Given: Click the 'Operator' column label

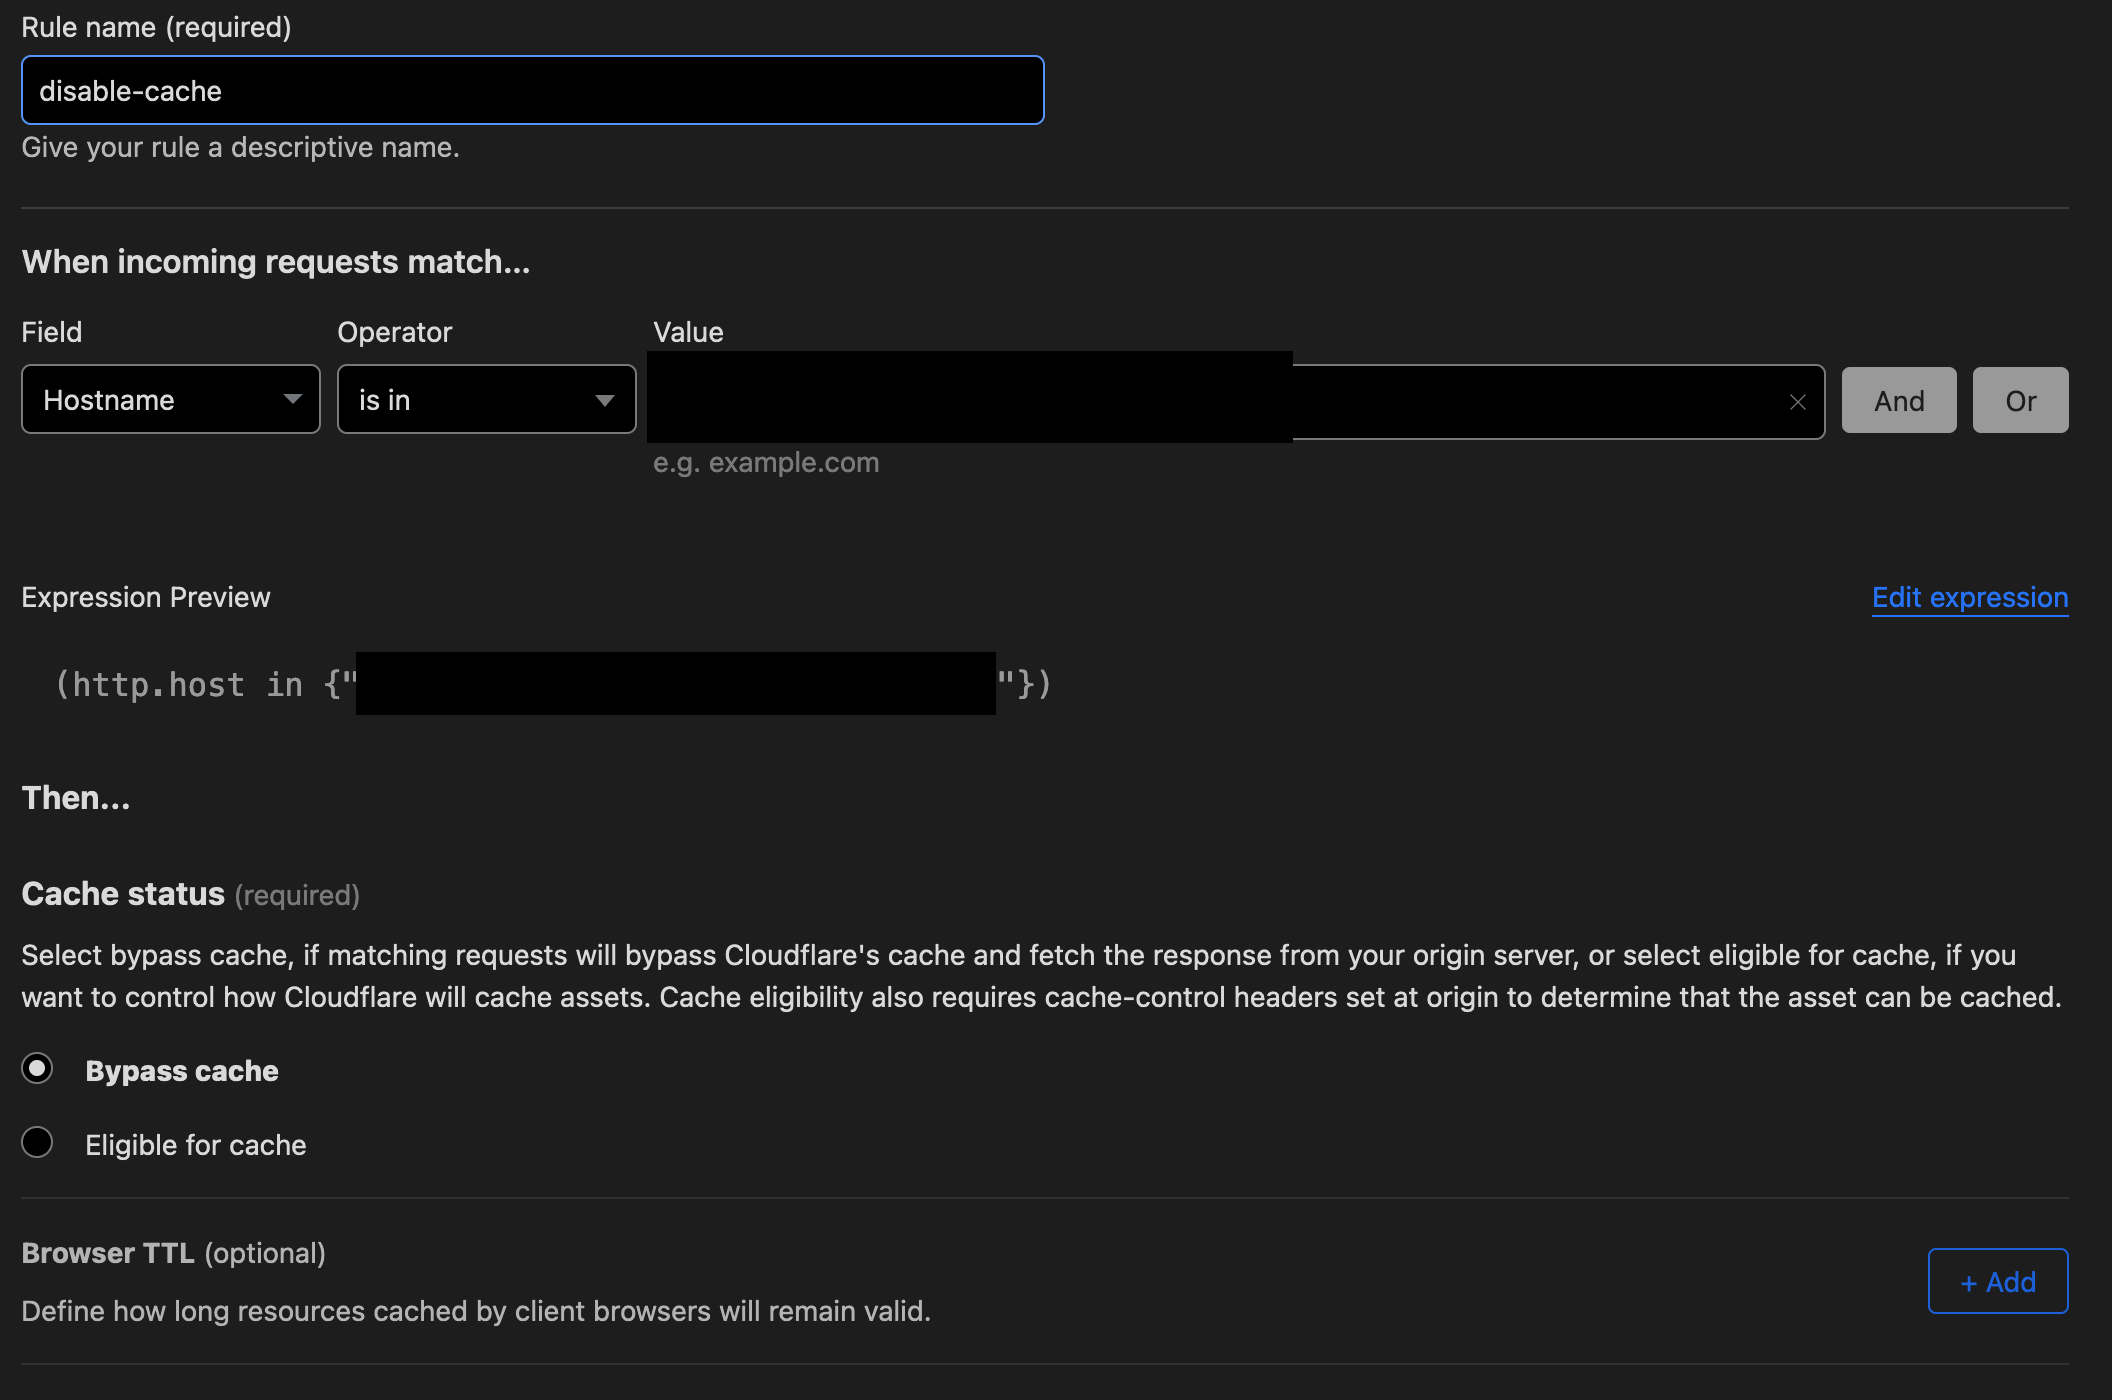Looking at the screenshot, I should 394,332.
